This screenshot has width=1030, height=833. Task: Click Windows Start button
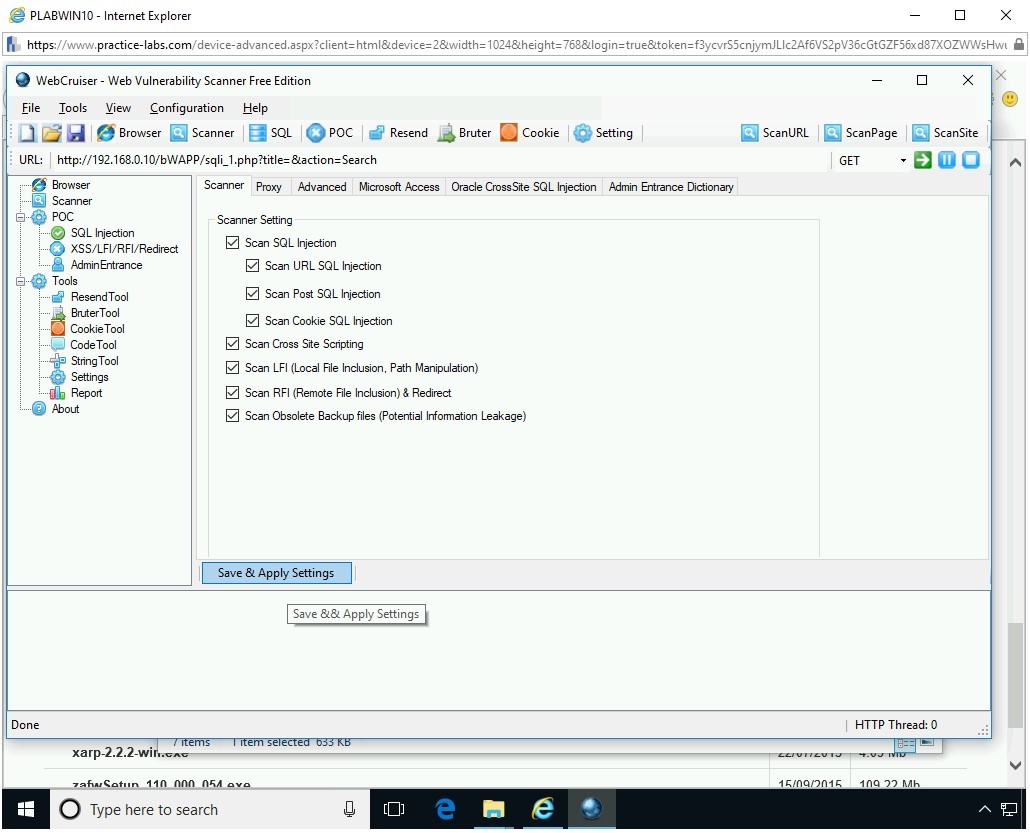26,810
